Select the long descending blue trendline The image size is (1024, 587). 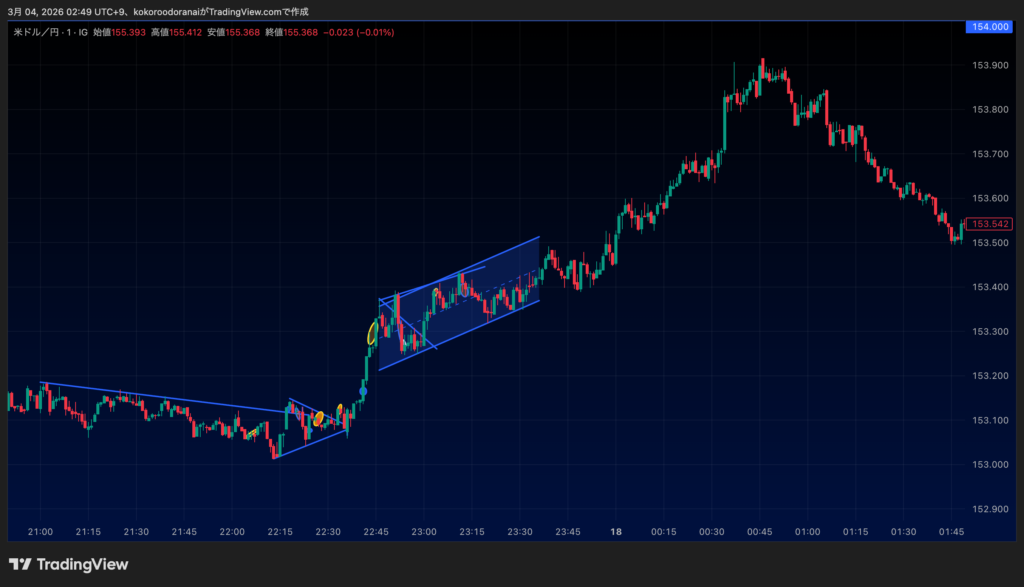(x=160, y=397)
